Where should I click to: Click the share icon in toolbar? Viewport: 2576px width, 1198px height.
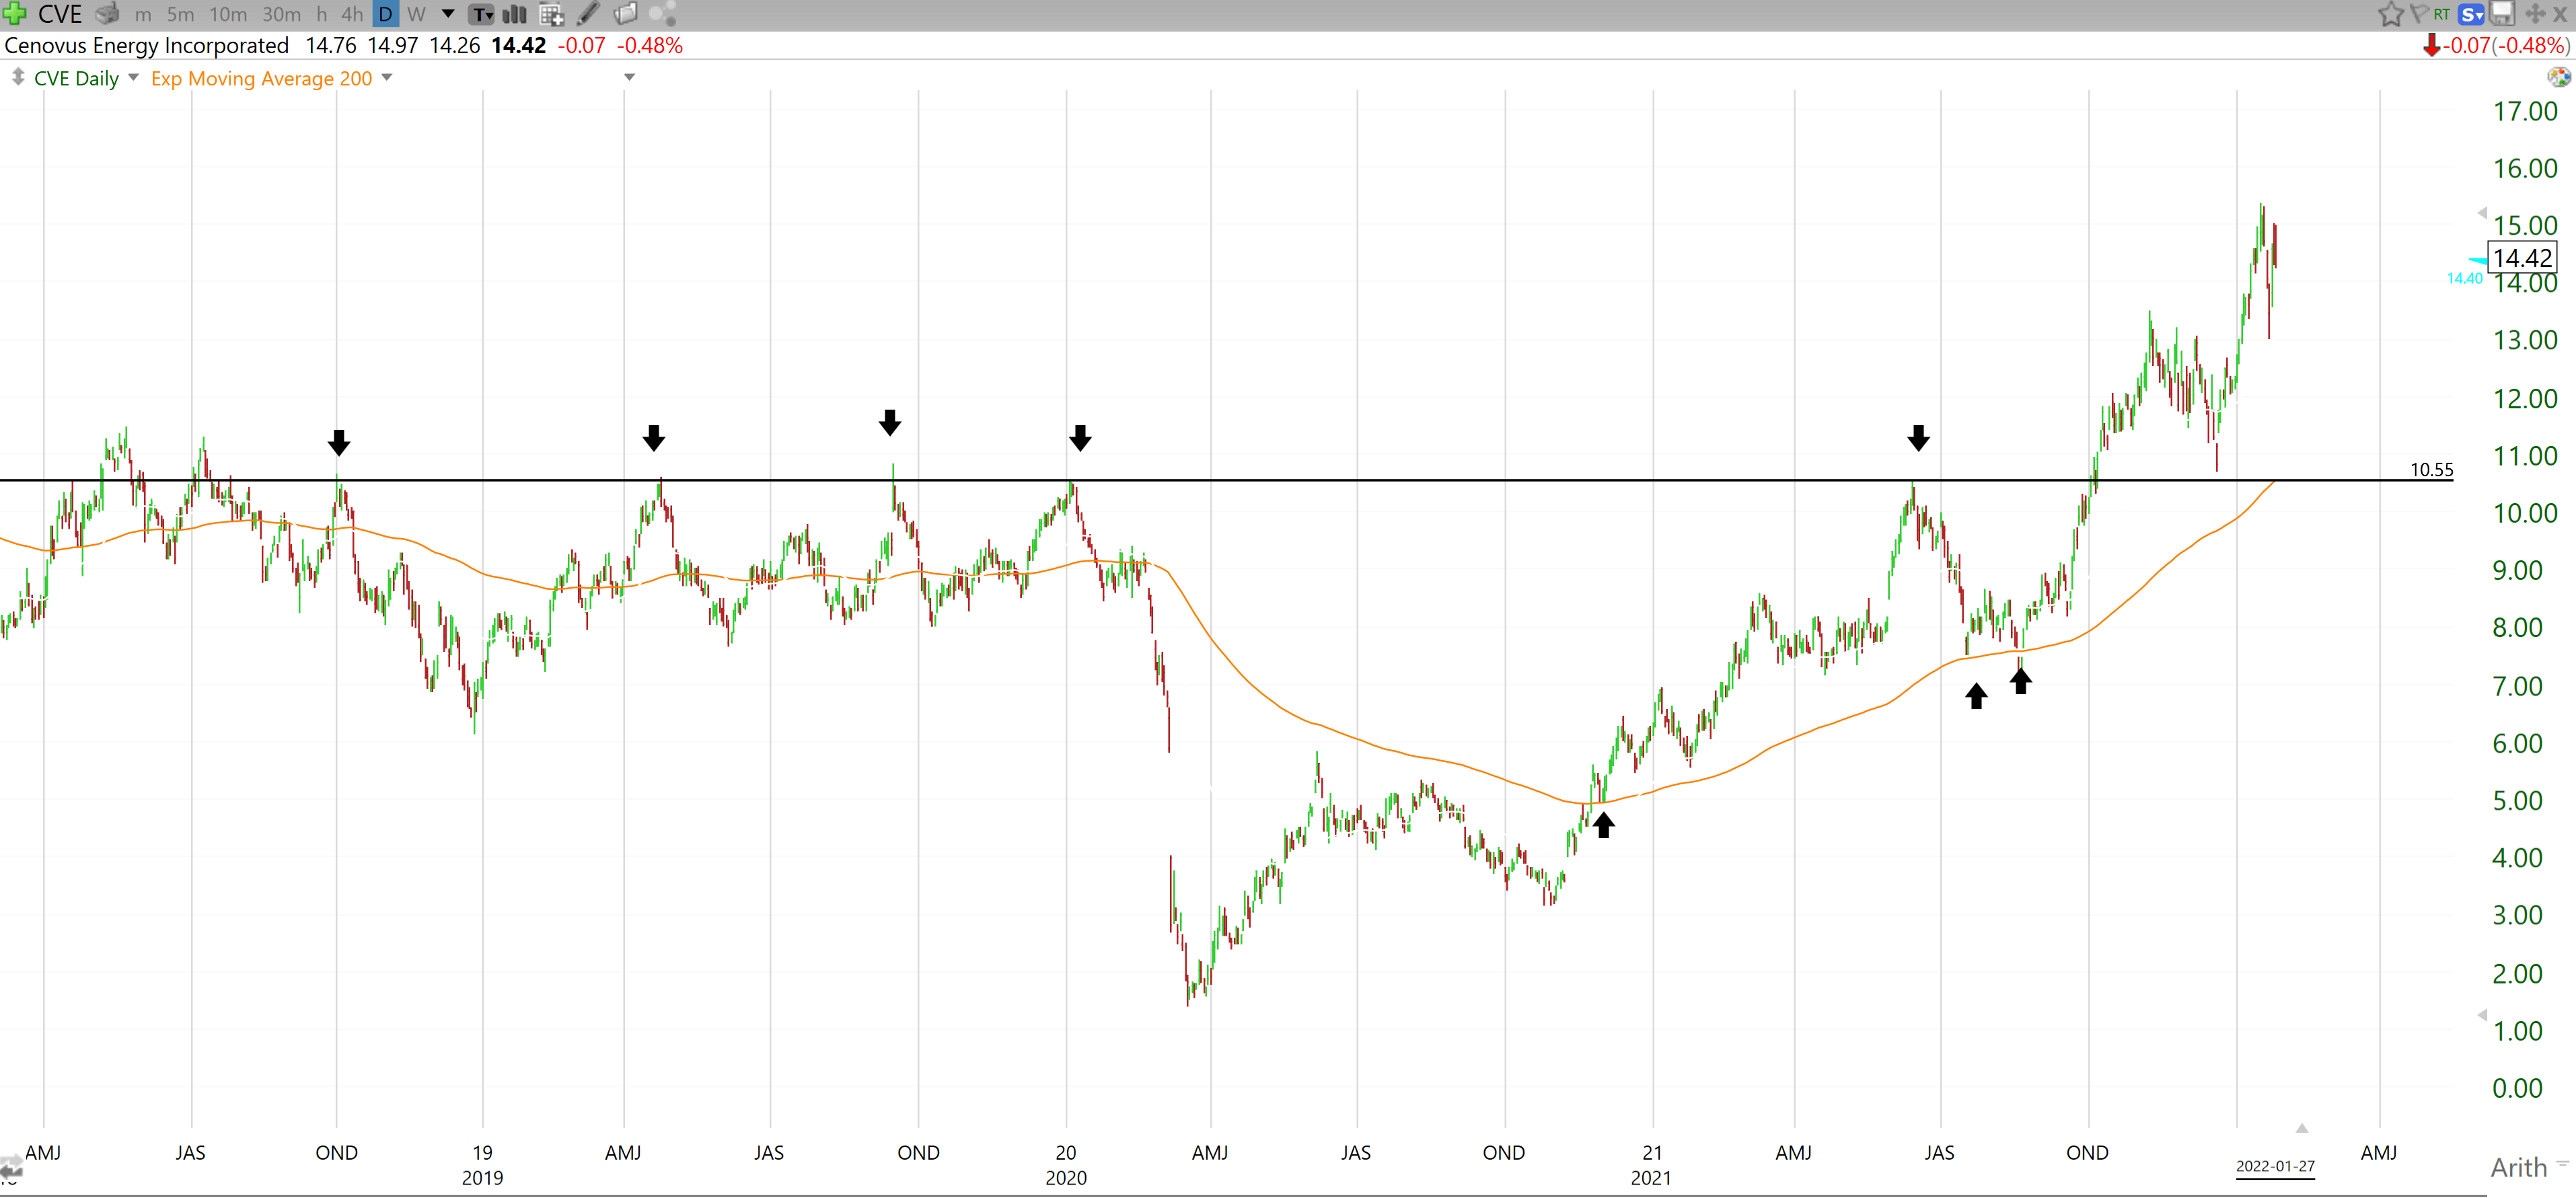click(662, 14)
